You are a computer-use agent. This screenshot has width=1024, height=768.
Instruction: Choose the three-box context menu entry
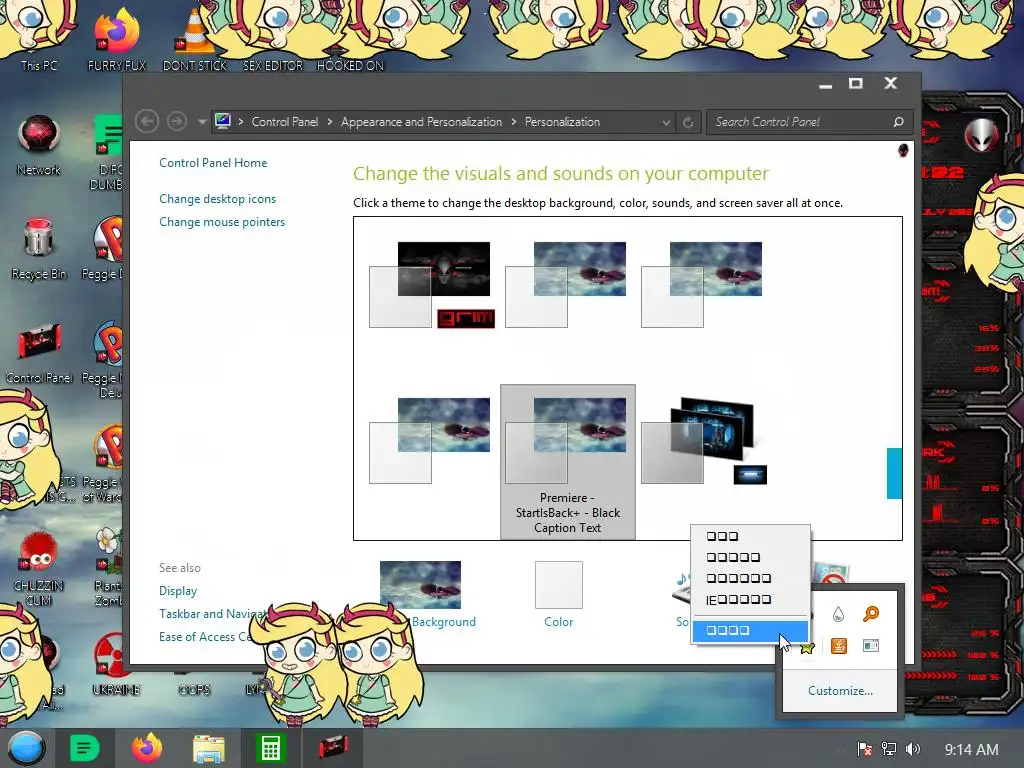click(750, 536)
